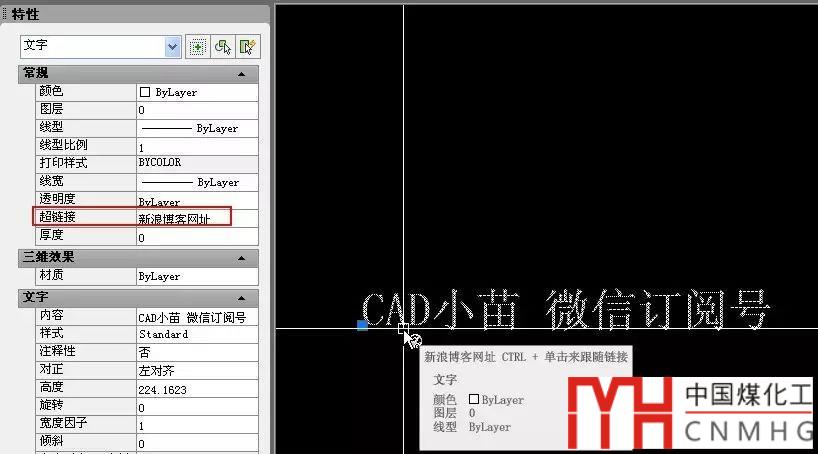Collapse the 文字 section
818x454 pixels.
click(242, 298)
